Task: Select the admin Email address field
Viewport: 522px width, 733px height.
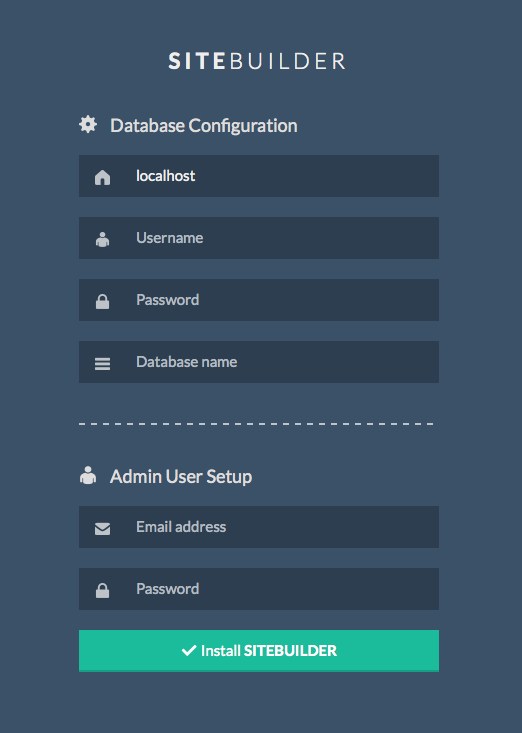Action: pos(259,527)
